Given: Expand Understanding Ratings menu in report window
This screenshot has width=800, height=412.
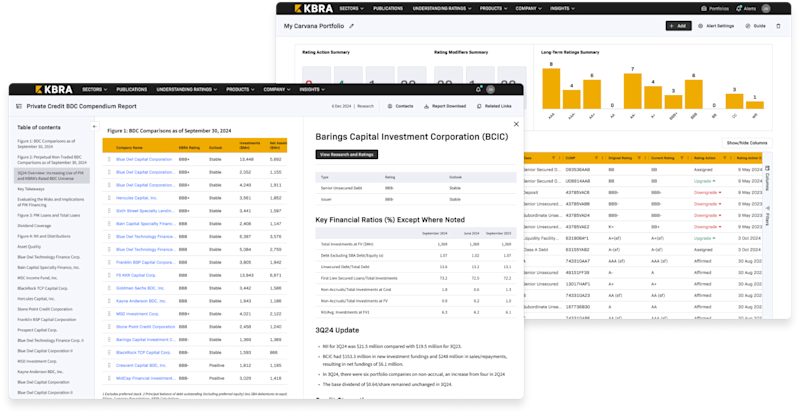Looking at the screenshot, I should tap(187, 89).
